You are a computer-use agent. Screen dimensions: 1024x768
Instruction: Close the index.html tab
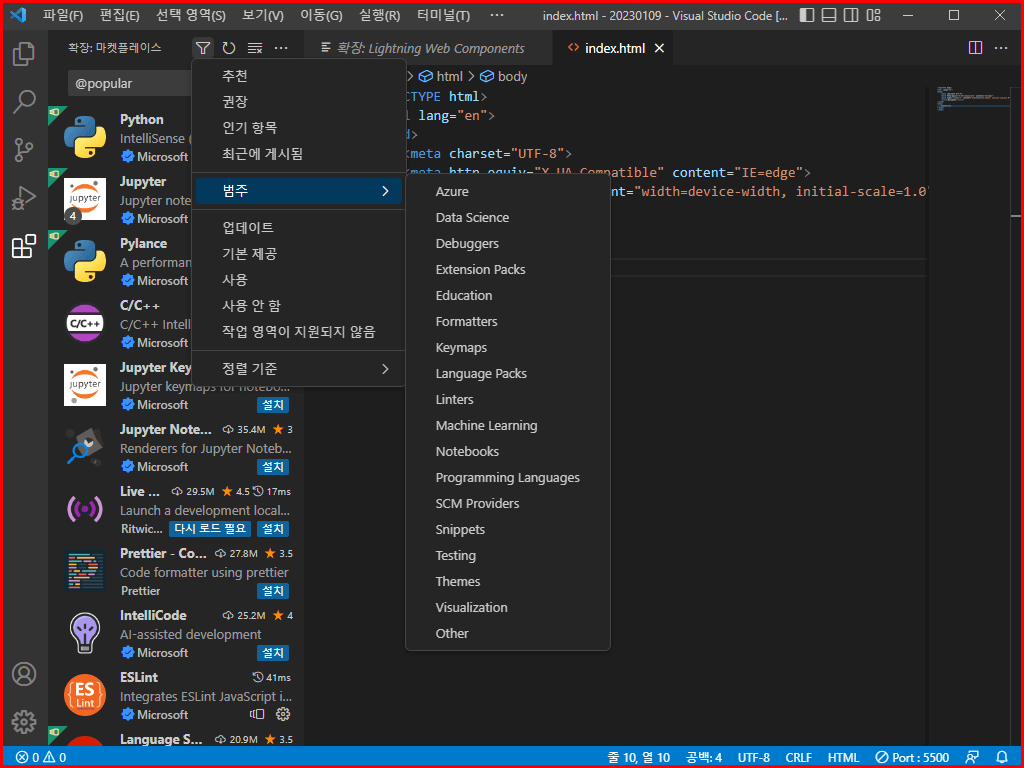(x=659, y=48)
